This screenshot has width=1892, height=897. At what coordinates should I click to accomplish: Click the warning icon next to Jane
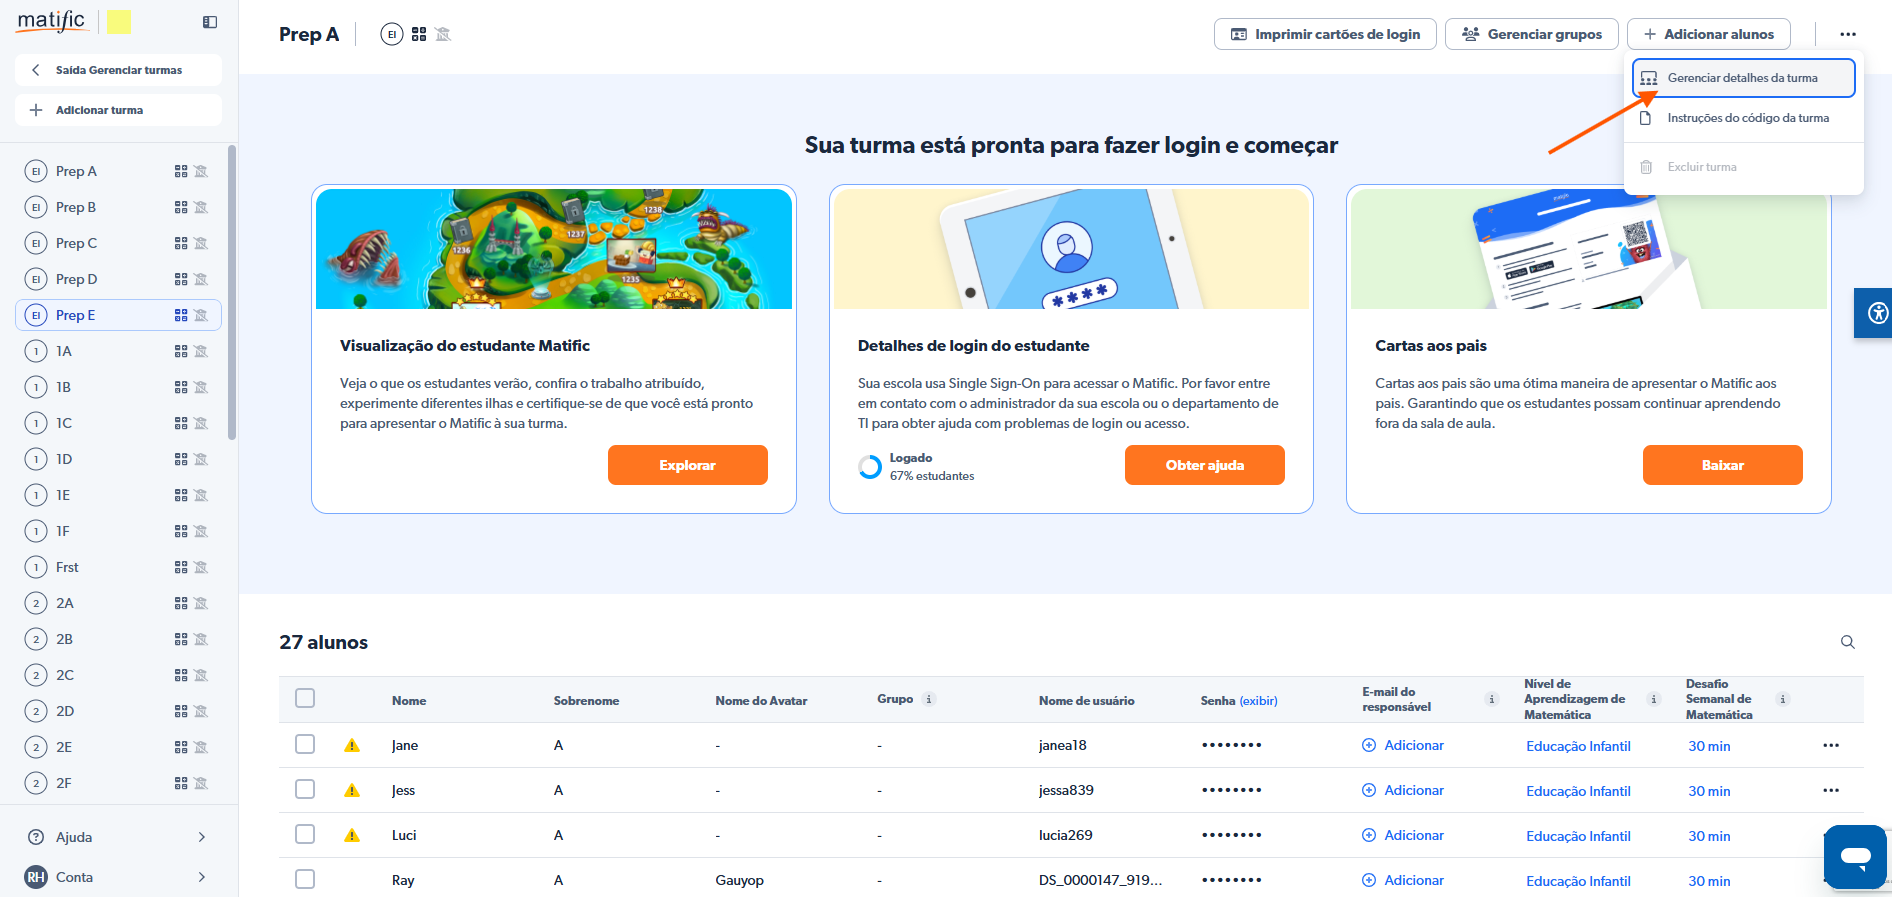pyautogui.click(x=352, y=745)
